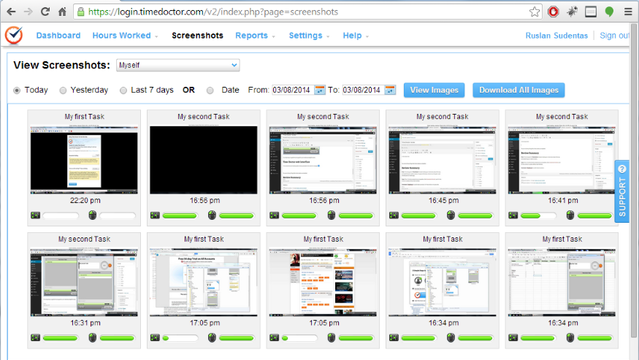Open the To date calendar picker icon

point(390,90)
